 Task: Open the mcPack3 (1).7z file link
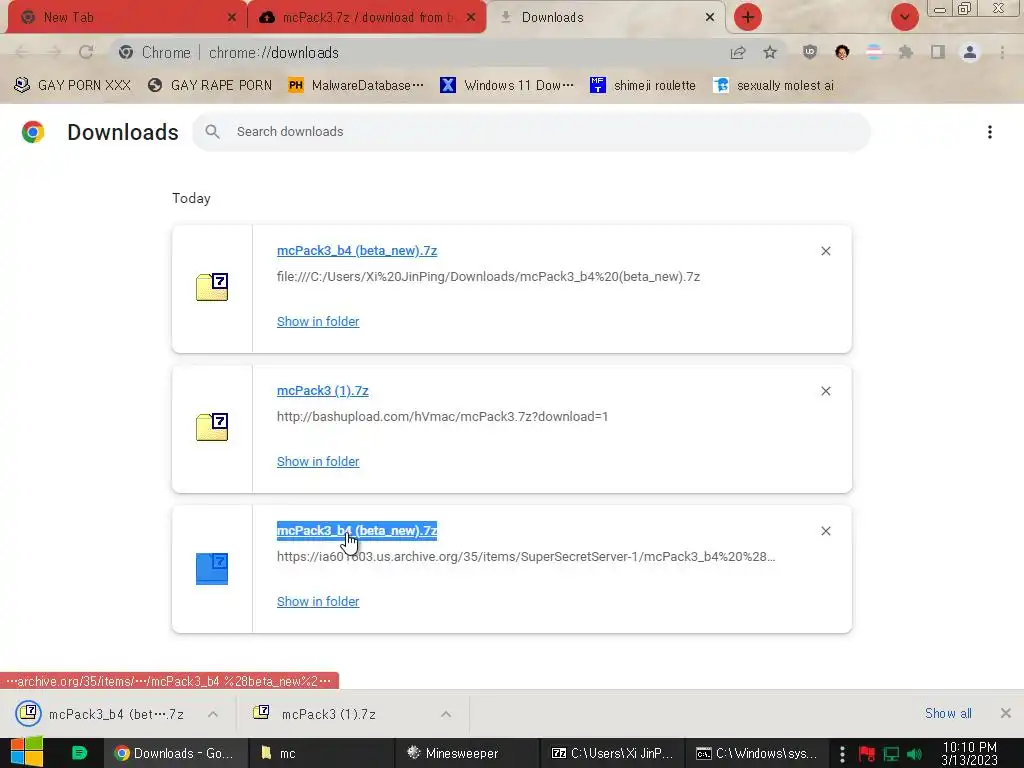323,391
